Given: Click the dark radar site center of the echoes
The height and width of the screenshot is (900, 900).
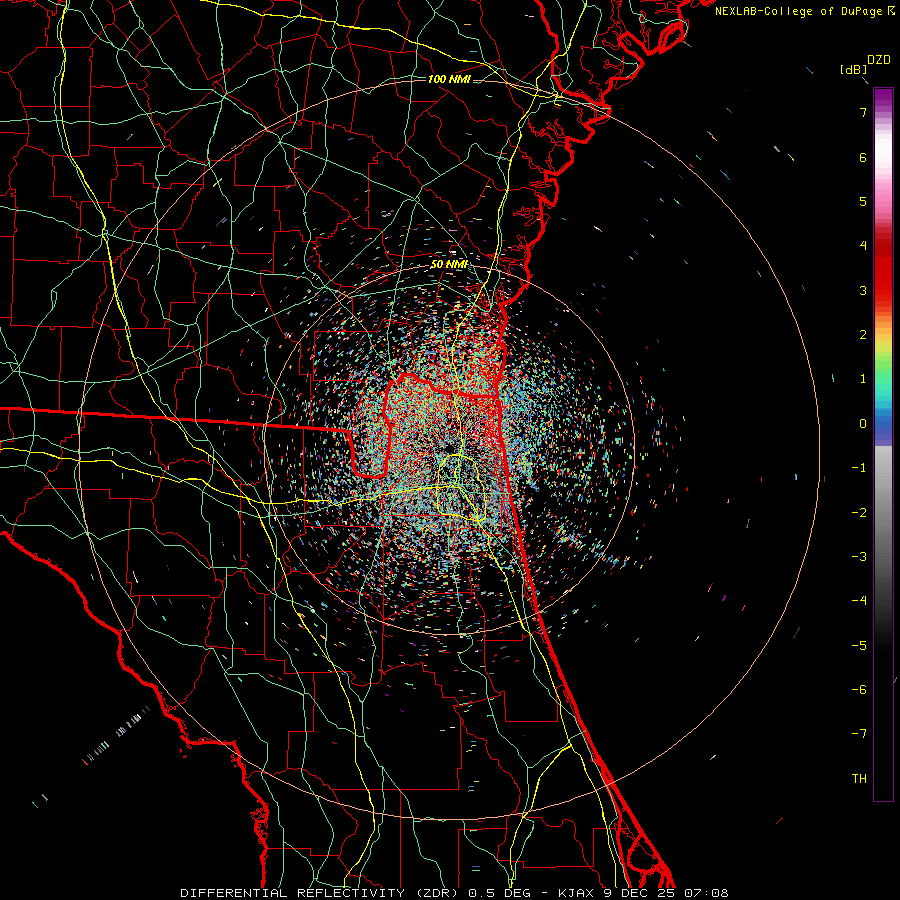Looking at the screenshot, I should 449,447.
